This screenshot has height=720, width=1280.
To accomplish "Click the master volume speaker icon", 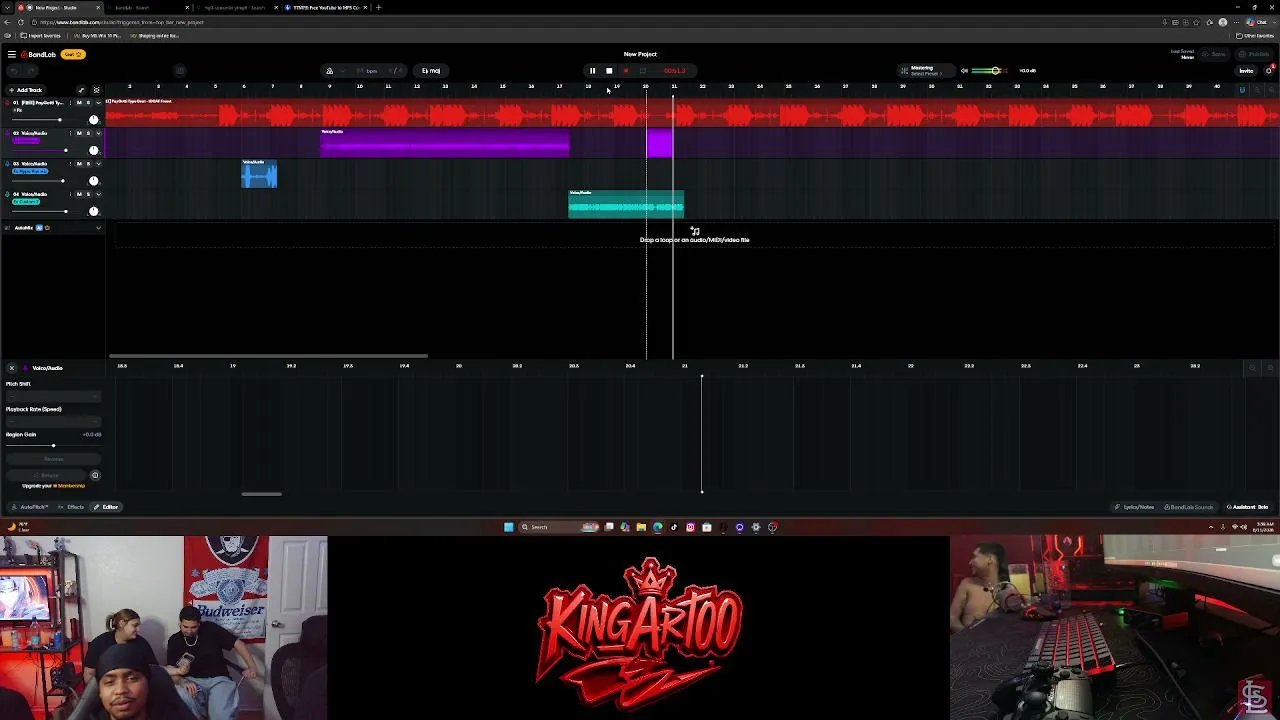I will coord(964,71).
